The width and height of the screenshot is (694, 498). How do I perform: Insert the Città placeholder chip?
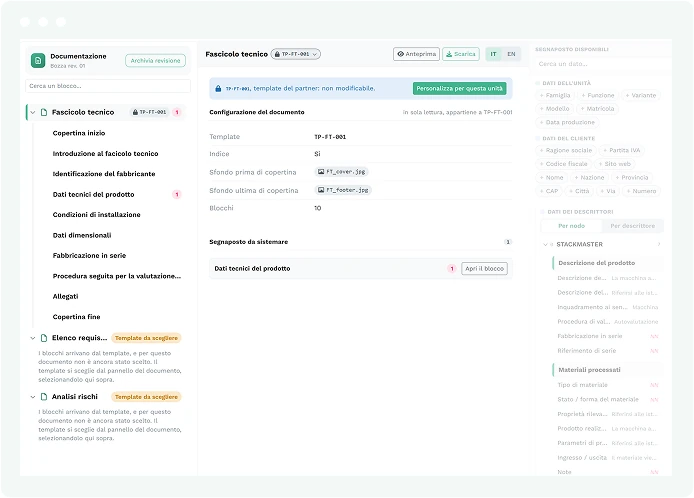point(579,191)
